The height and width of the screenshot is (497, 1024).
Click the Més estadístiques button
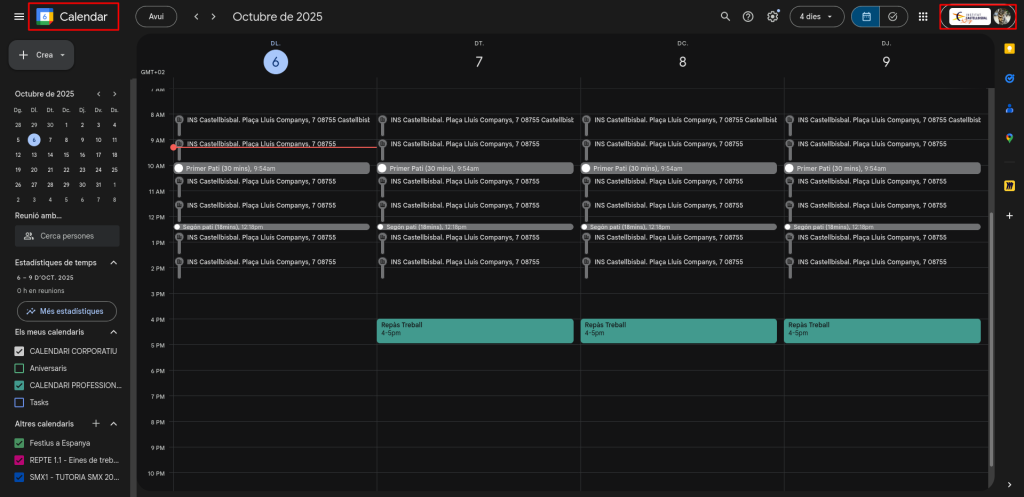point(64,311)
